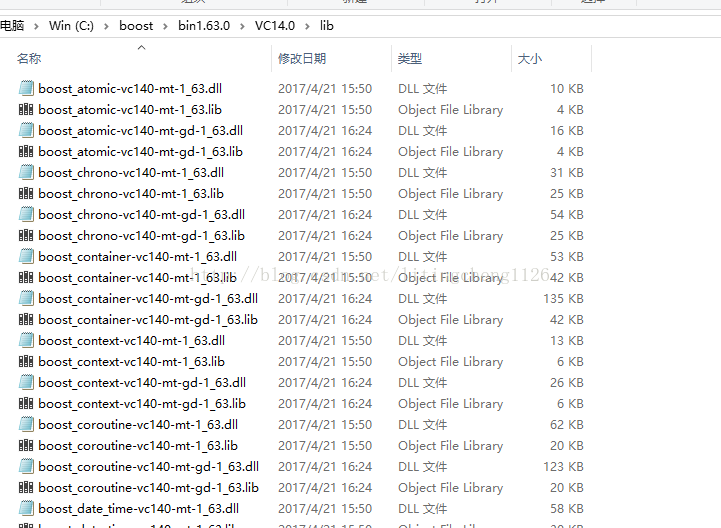
Task: Click icon of boost_container-vc140-mt-1_63.dll
Action: click(26, 257)
